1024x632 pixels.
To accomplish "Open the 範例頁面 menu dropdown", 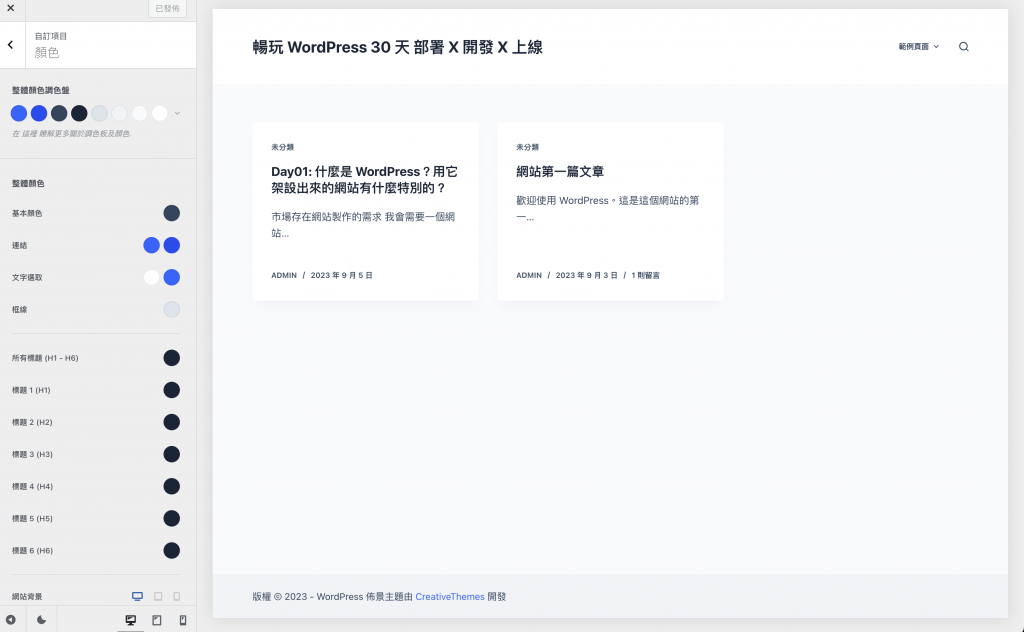I will coord(918,46).
